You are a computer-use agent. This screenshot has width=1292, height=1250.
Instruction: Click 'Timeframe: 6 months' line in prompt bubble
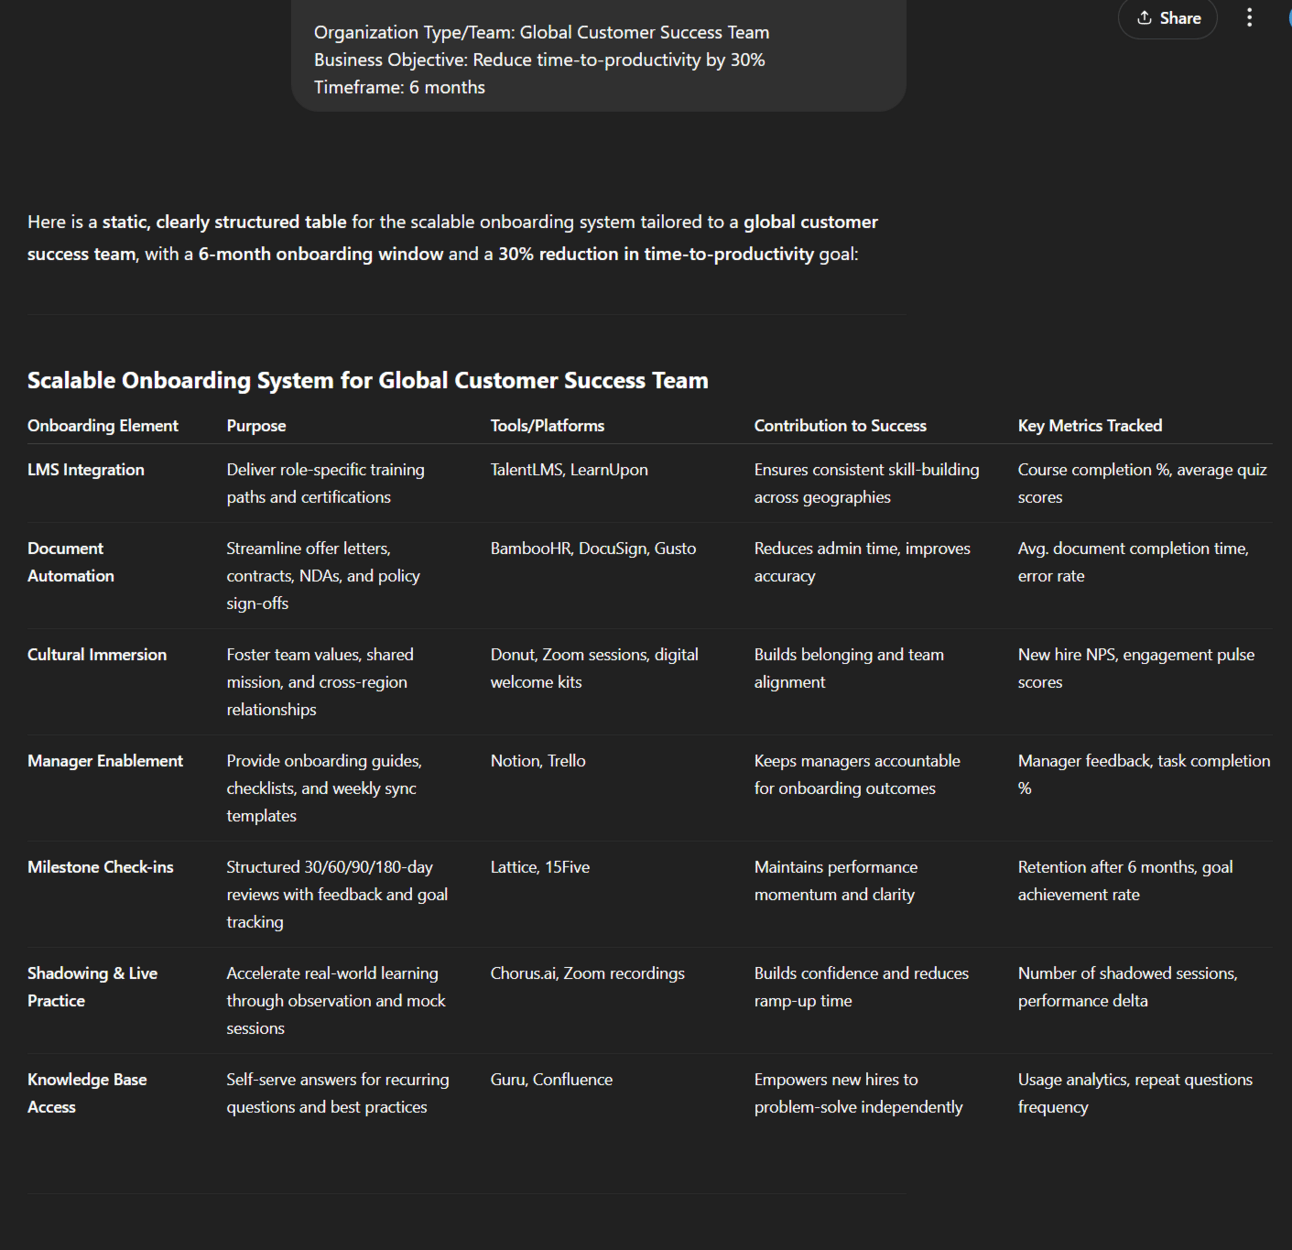coord(399,87)
